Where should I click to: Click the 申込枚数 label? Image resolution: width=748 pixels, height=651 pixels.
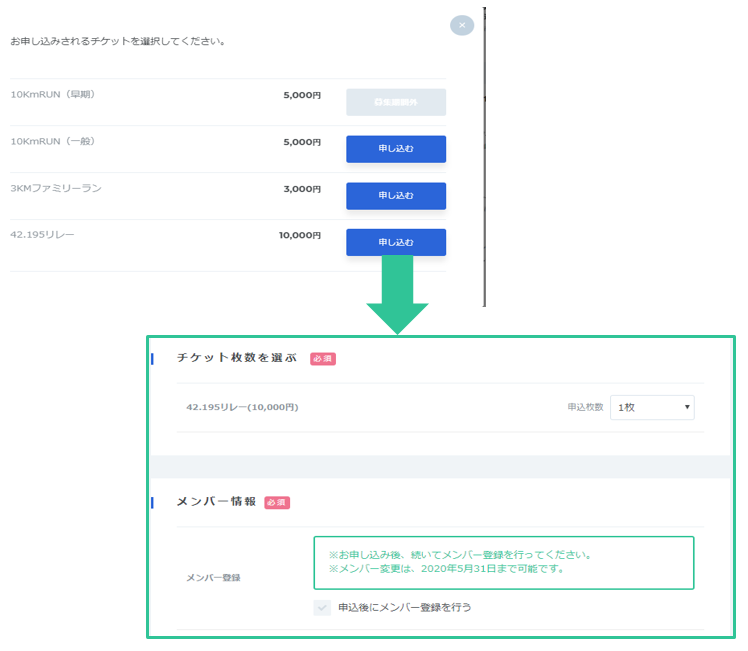coord(585,407)
